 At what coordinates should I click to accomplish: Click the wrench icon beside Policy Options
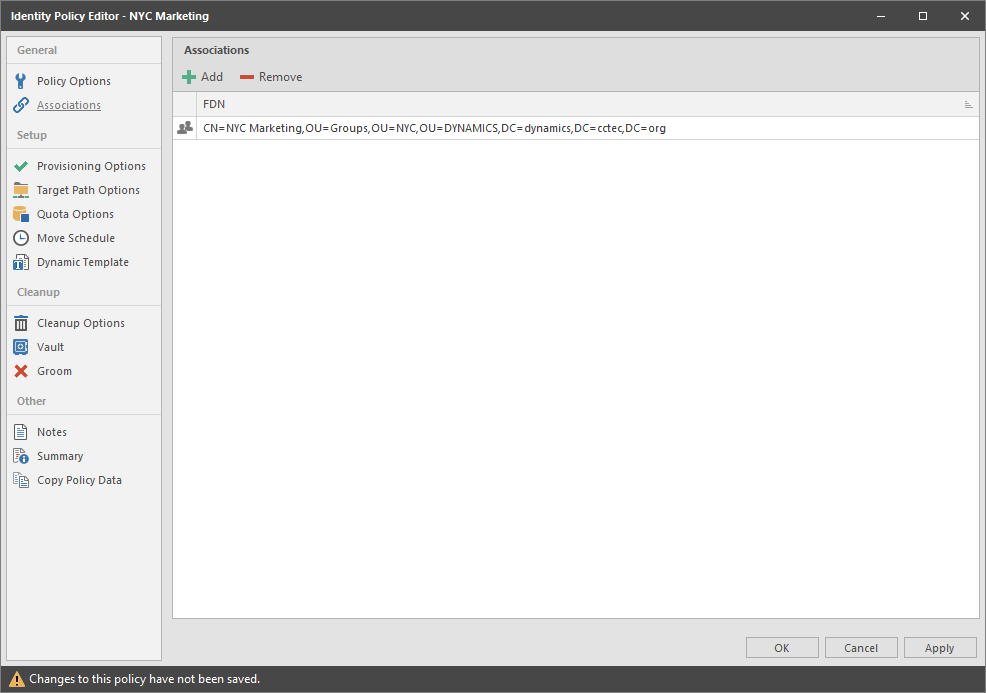pyautogui.click(x=21, y=81)
